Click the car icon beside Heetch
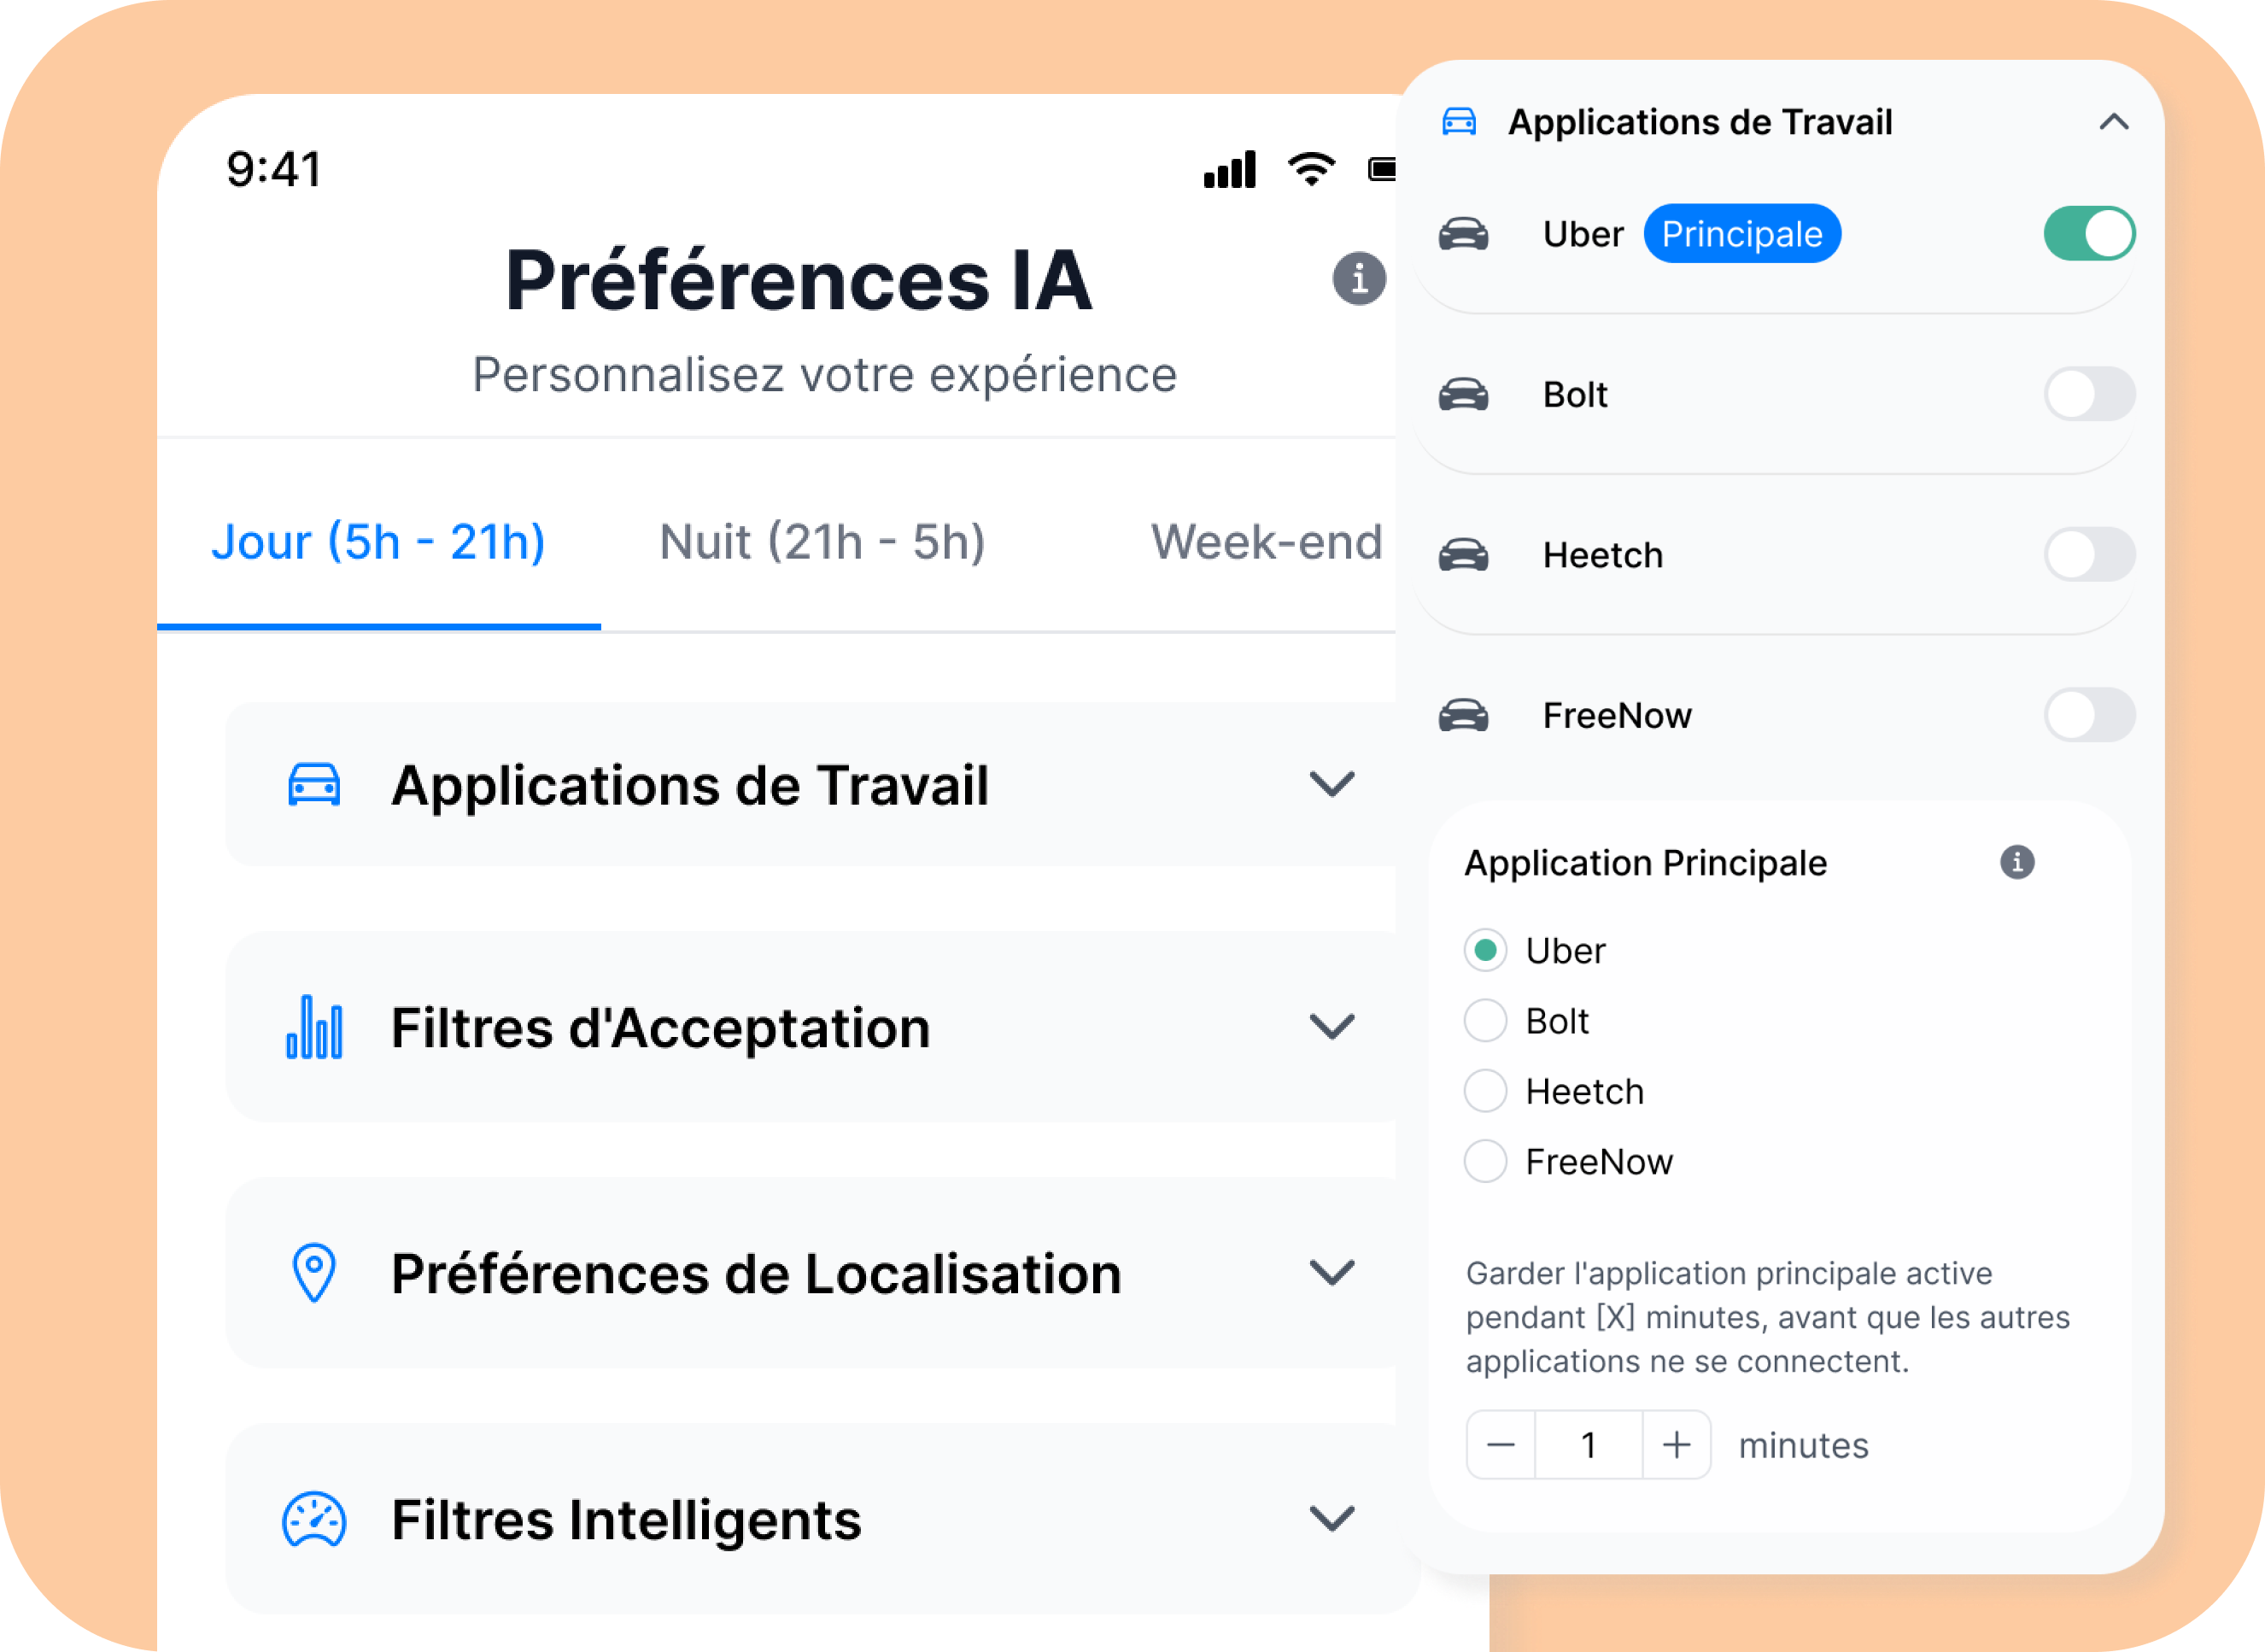2265x1652 pixels. pos(1463,555)
